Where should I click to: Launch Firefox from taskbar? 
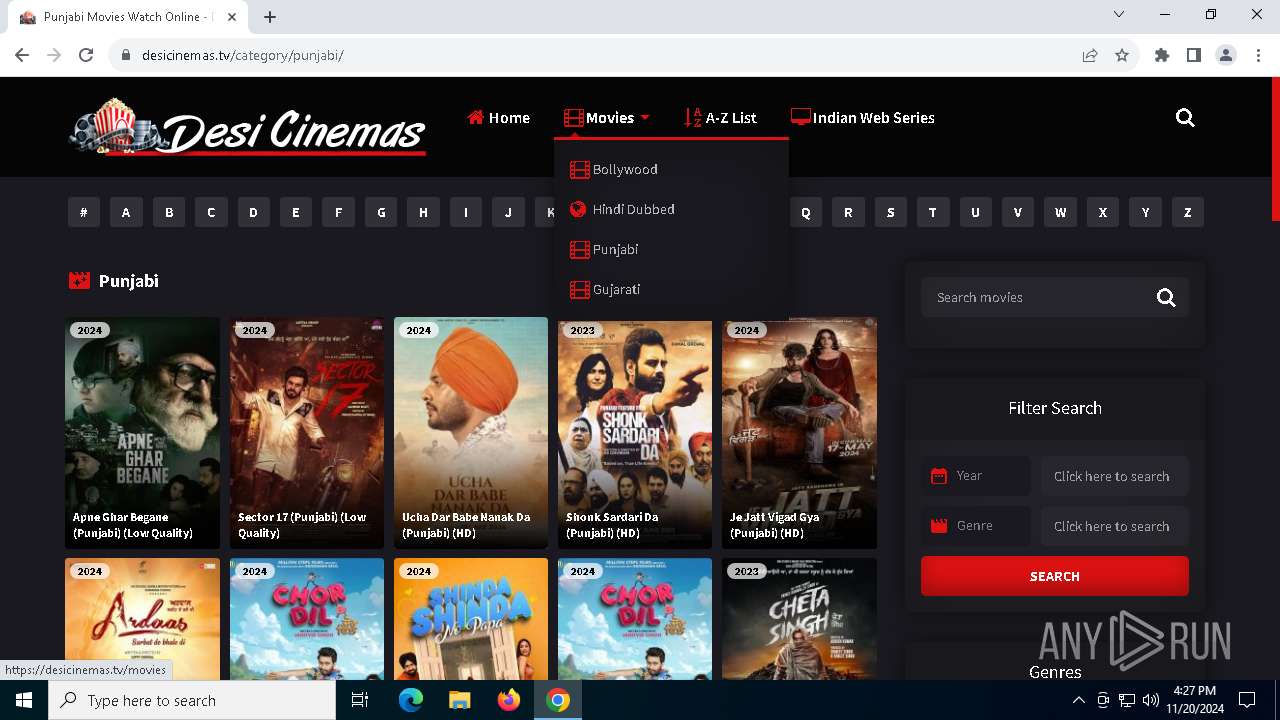click(509, 700)
